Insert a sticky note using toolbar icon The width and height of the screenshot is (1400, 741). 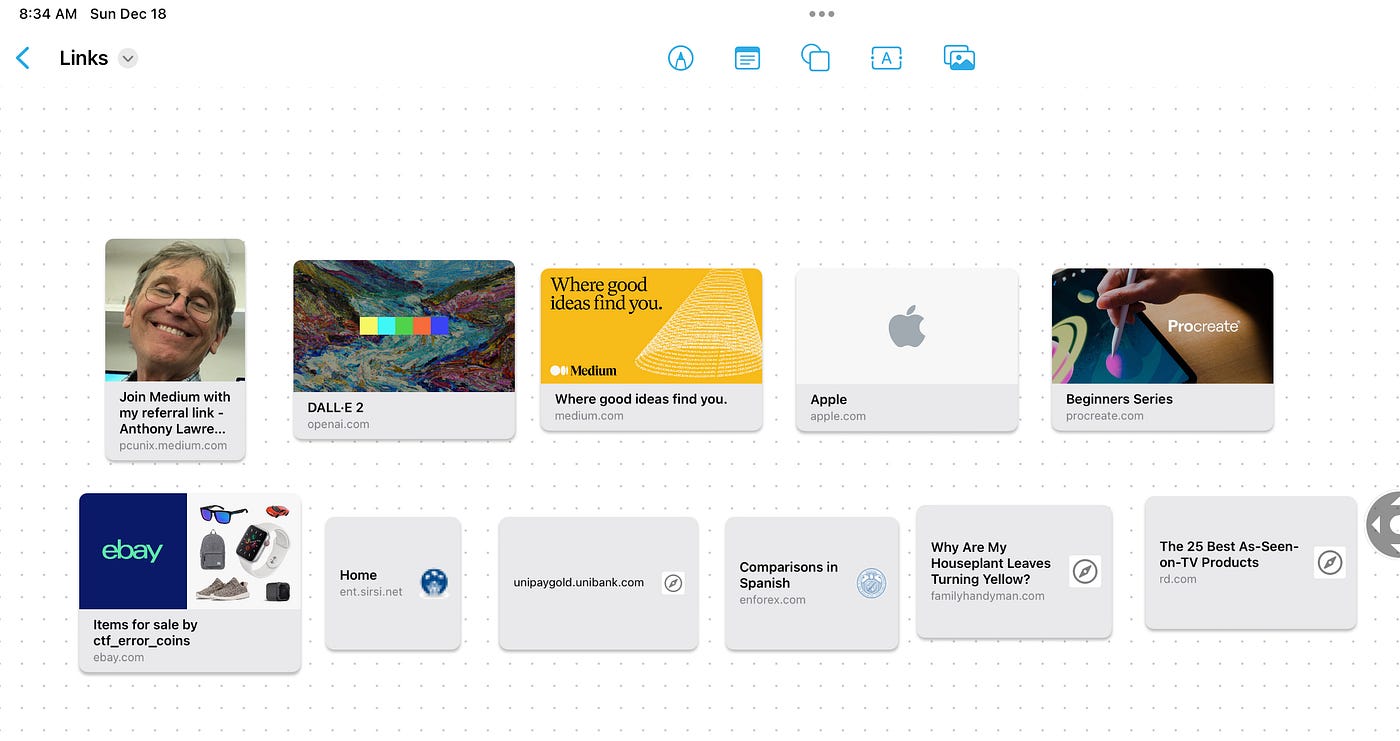tap(747, 58)
